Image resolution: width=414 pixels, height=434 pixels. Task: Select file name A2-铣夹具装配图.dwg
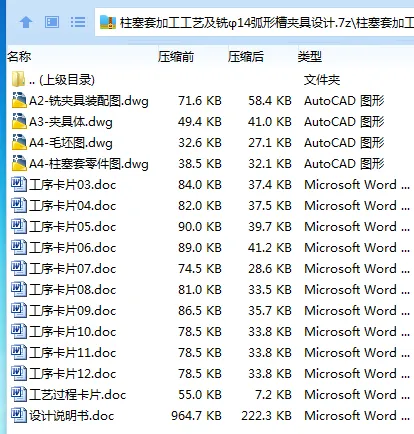click(x=89, y=101)
